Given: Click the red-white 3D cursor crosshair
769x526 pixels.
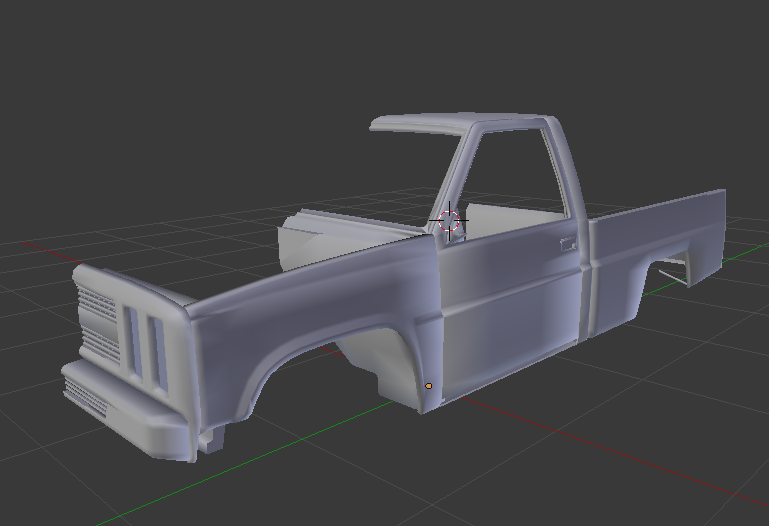Looking at the screenshot, I should 449,221.
